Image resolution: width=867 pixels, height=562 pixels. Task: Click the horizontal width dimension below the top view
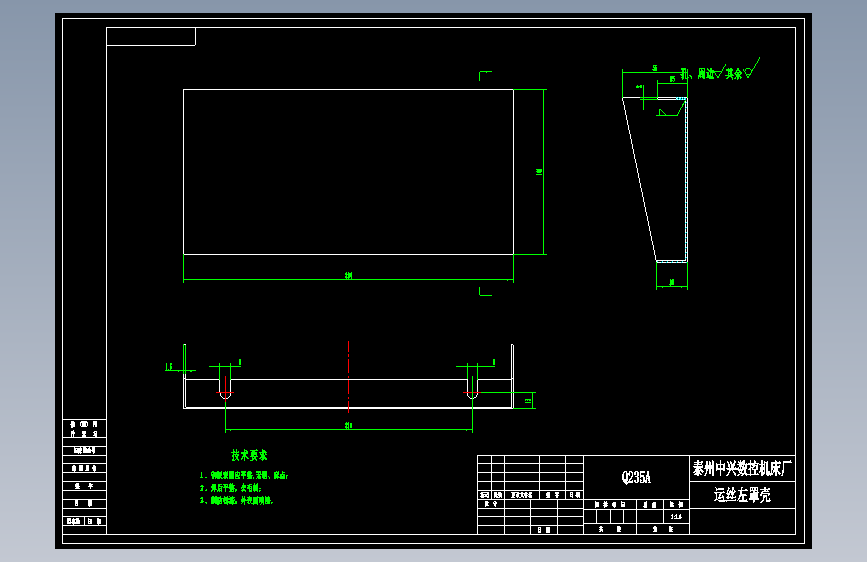click(x=348, y=275)
